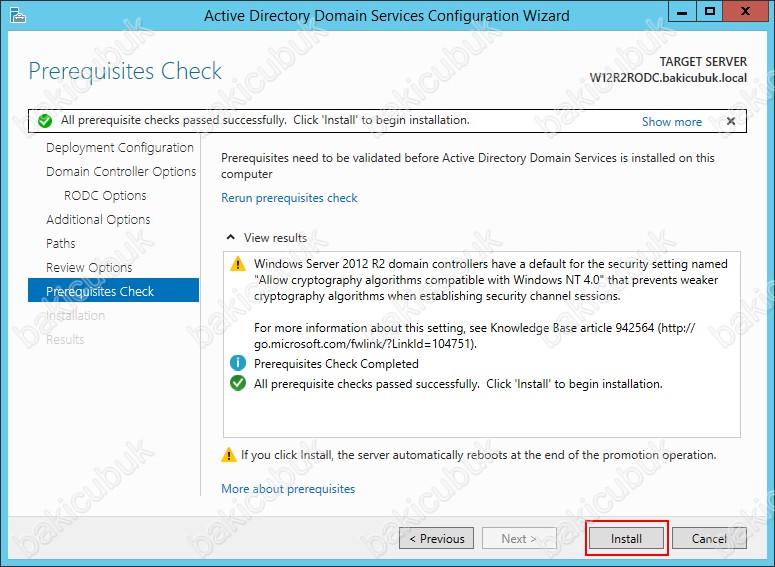Click warning icon next to cryptography message
The height and width of the screenshot is (567, 775).
click(238, 264)
